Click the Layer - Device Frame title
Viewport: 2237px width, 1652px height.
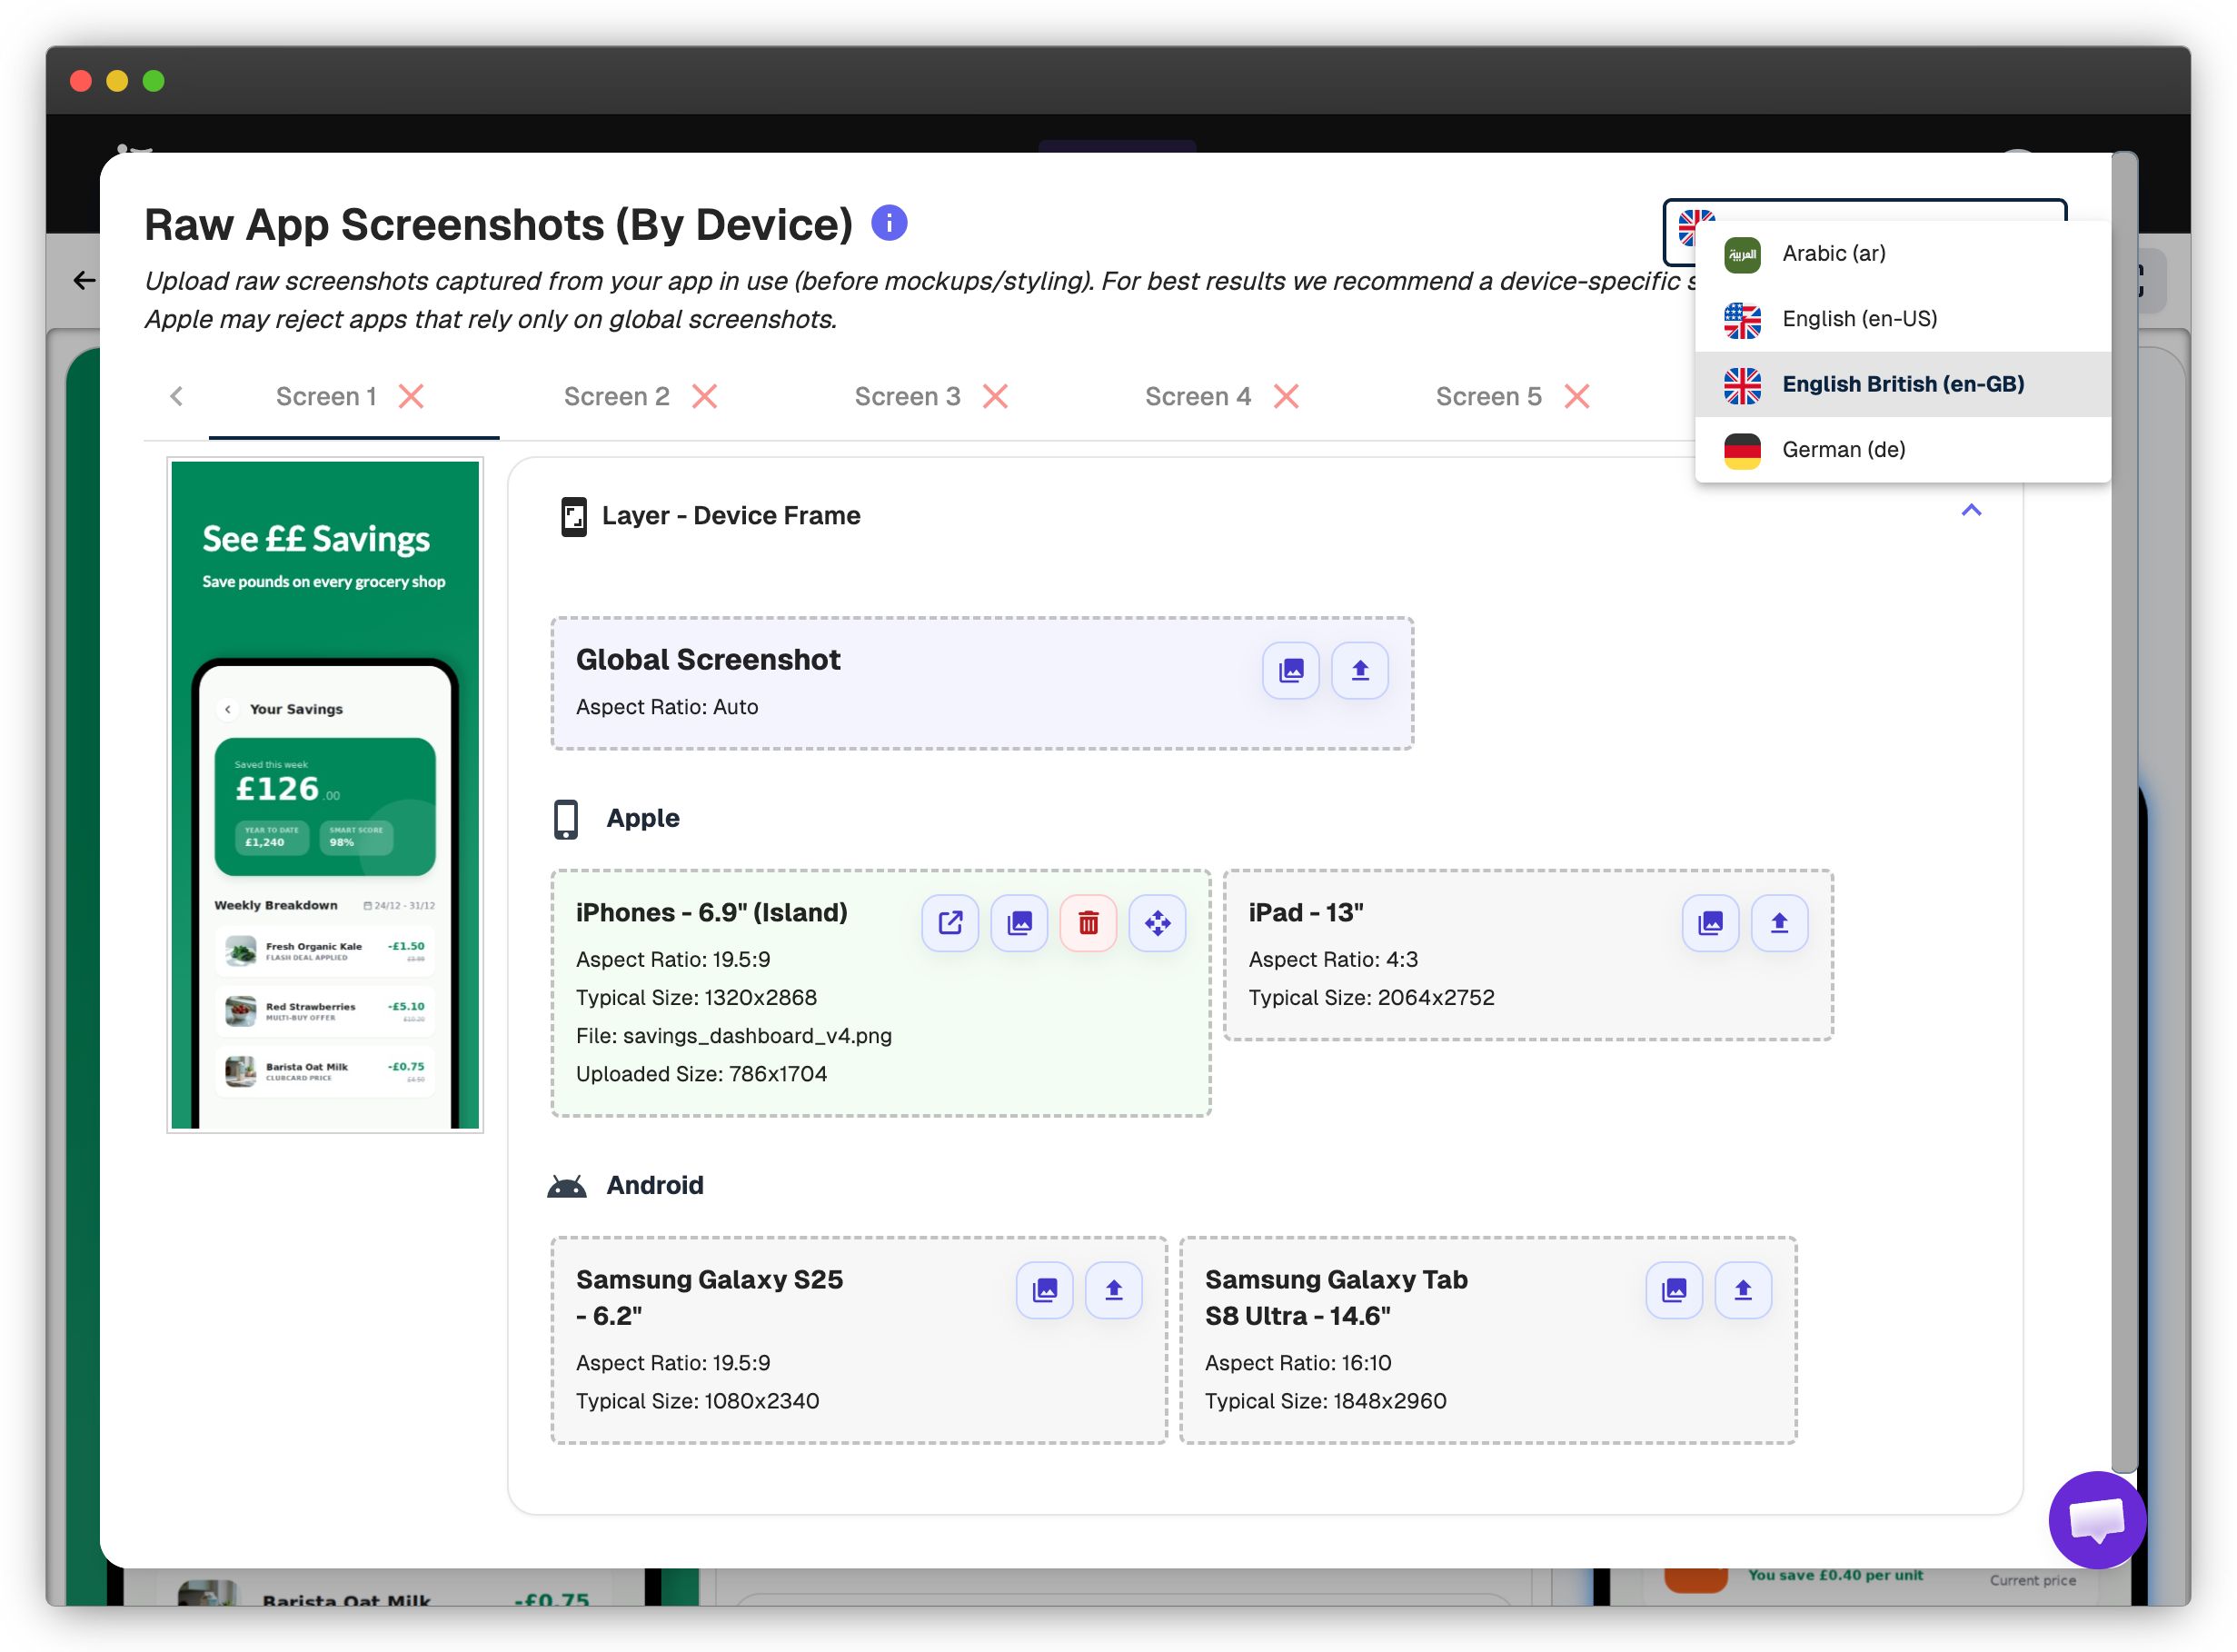click(x=731, y=516)
